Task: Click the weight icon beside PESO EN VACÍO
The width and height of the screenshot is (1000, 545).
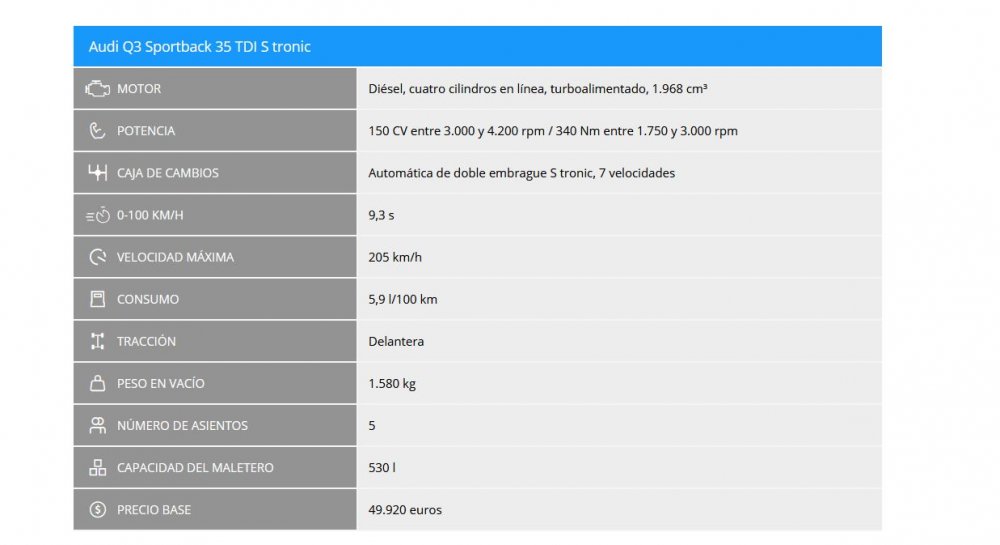Action: pos(98,383)
